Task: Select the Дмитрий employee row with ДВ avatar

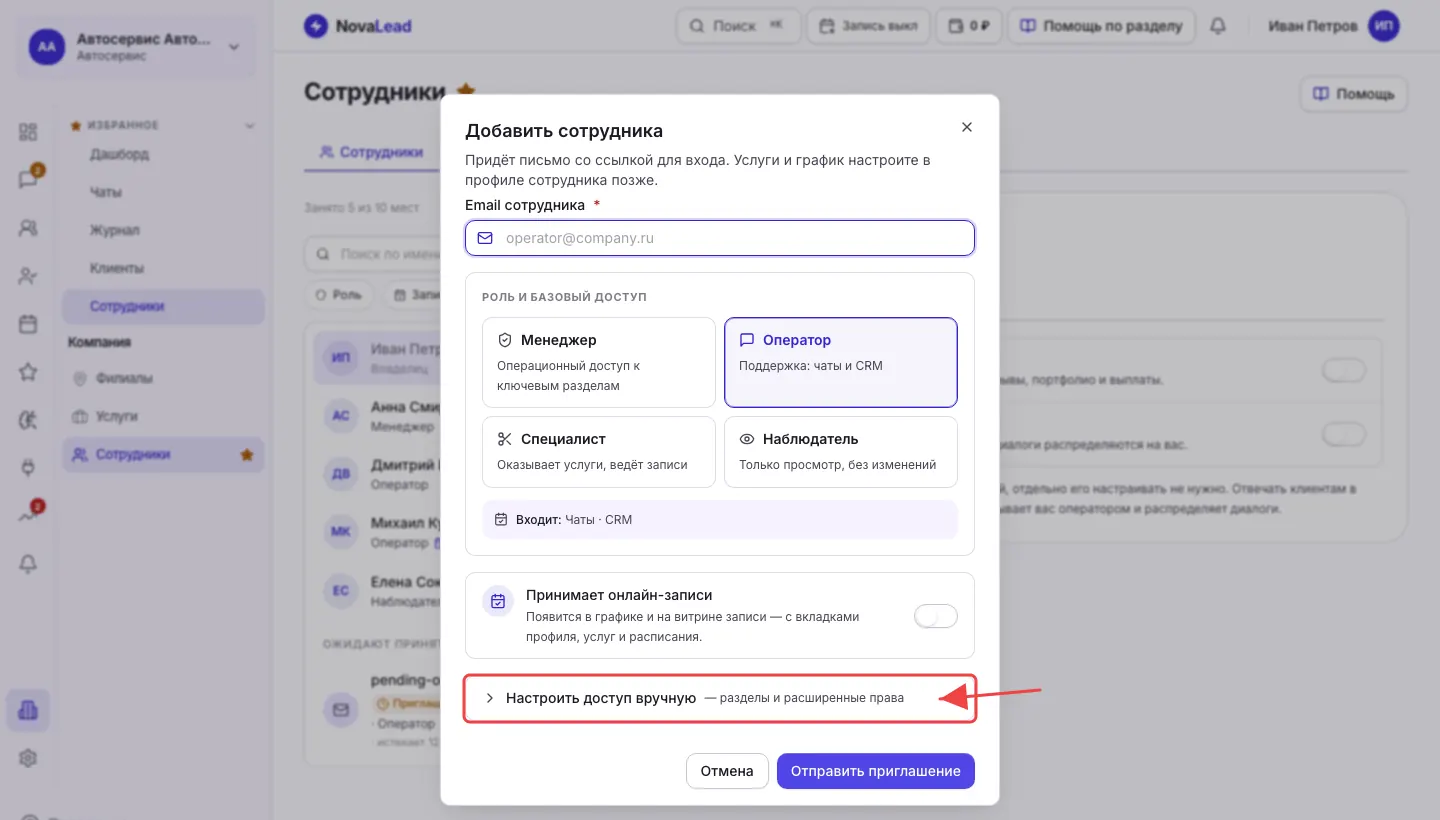Action: coord(377,474)
